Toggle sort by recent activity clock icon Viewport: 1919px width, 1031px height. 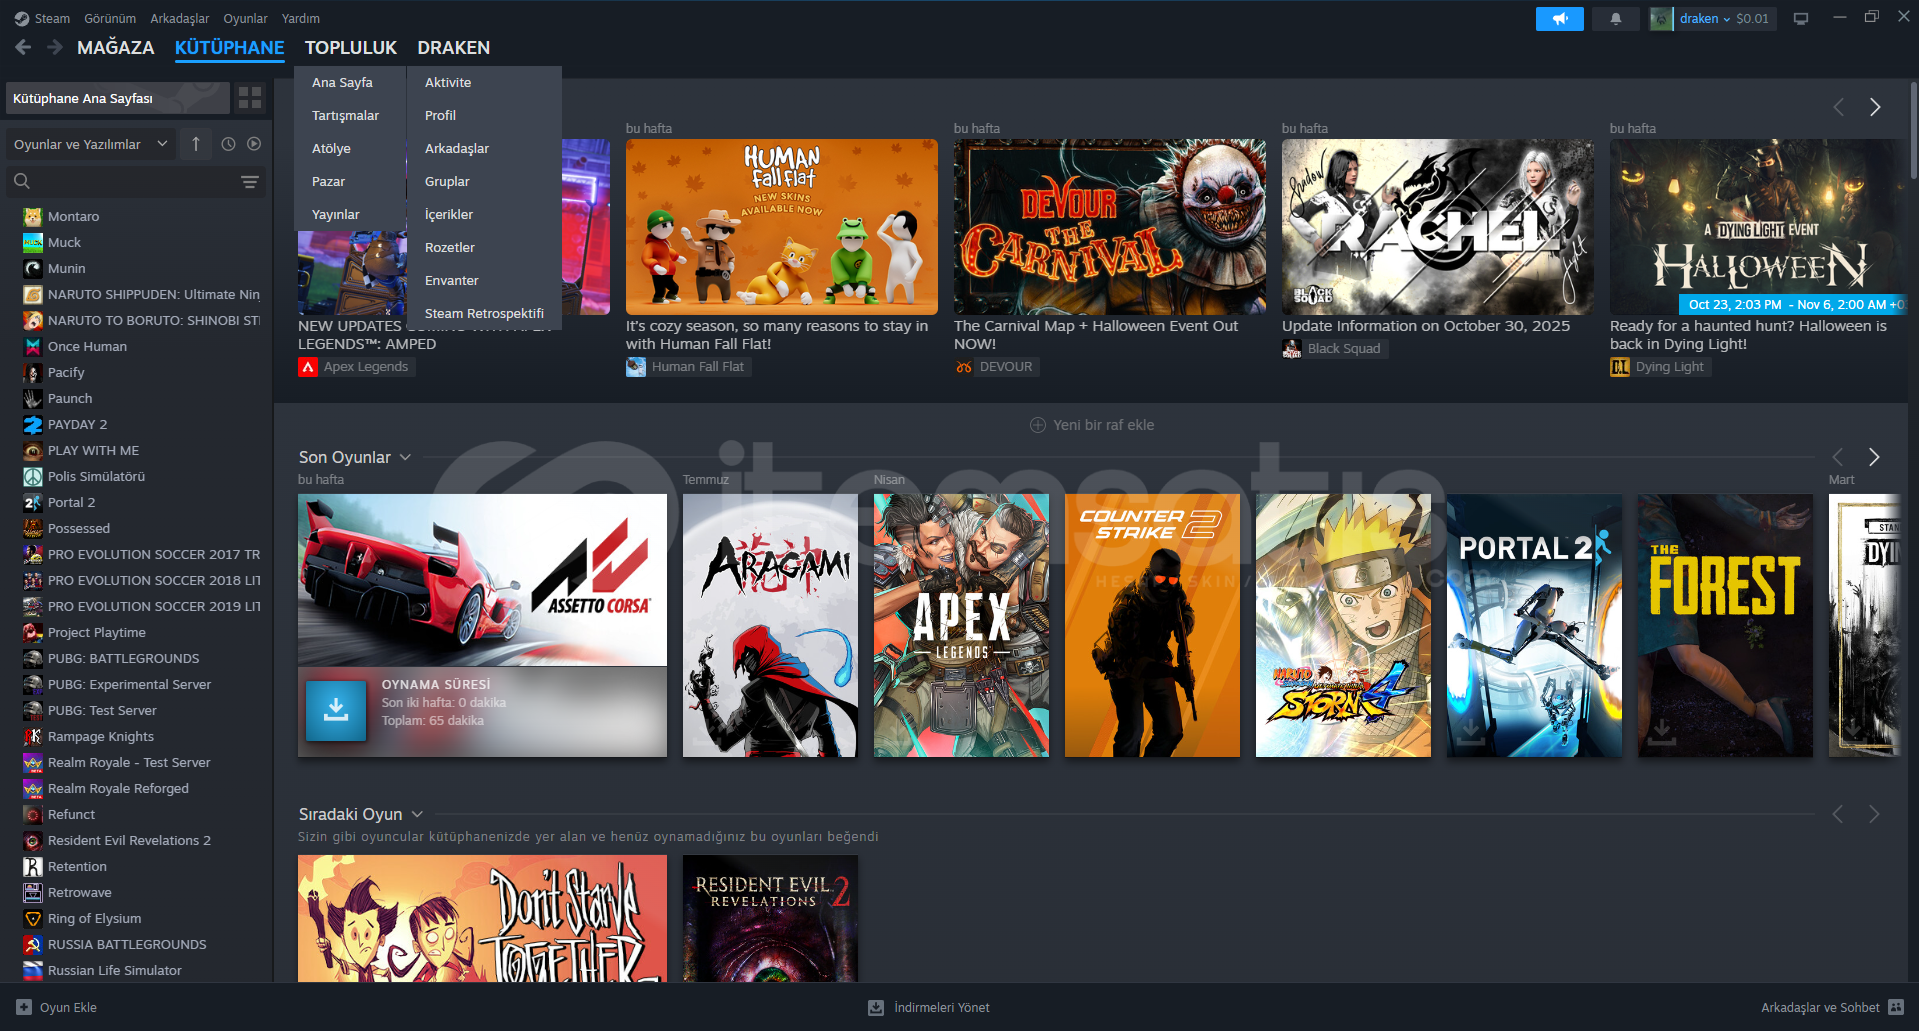[x=228, y=144]
